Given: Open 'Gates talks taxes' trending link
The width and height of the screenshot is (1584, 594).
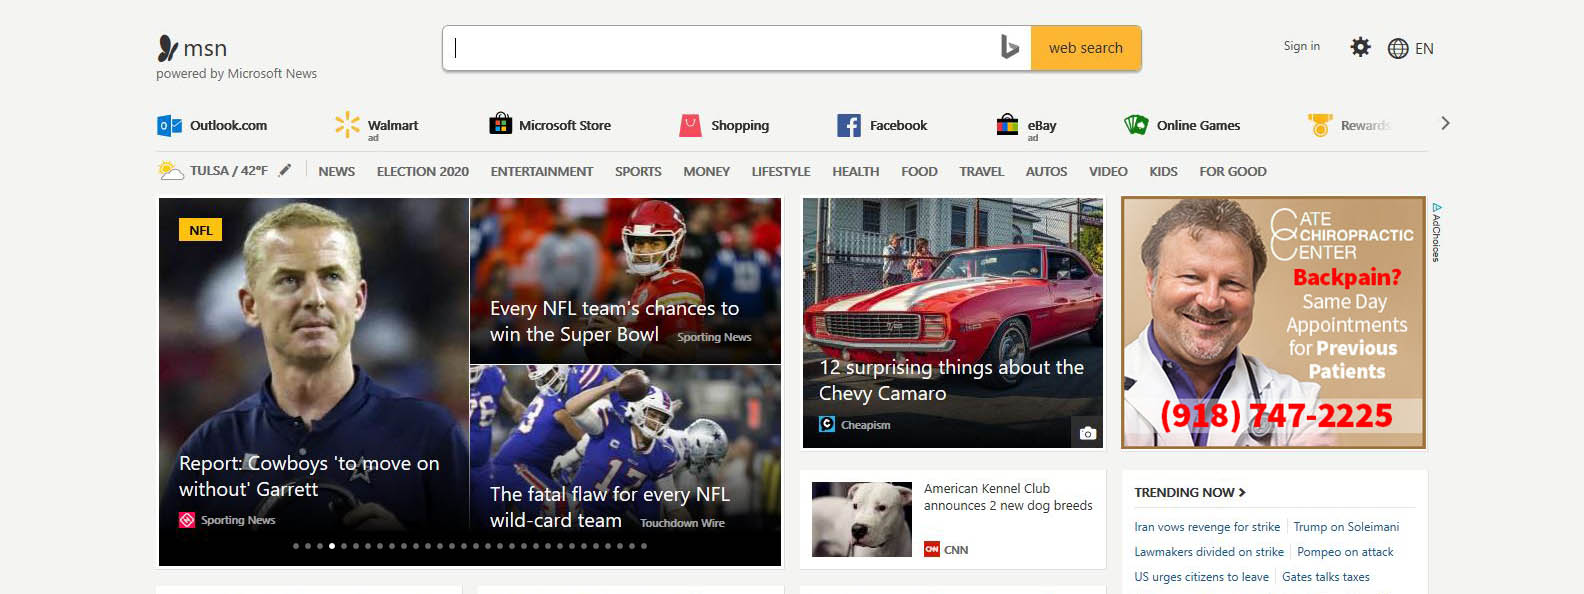Looking at the screenshot, I should pyautogui.click(x=1326, y=577).
